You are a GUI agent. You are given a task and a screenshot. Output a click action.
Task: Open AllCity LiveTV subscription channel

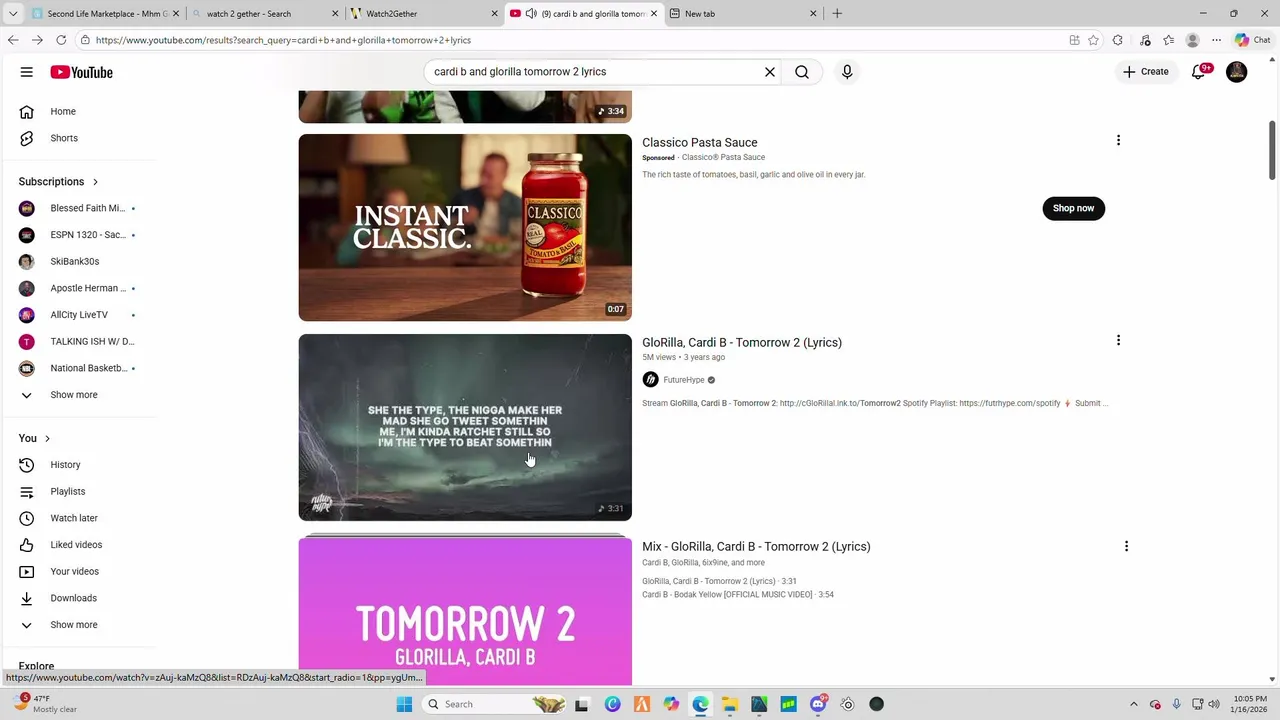click(x=80, y=315)
